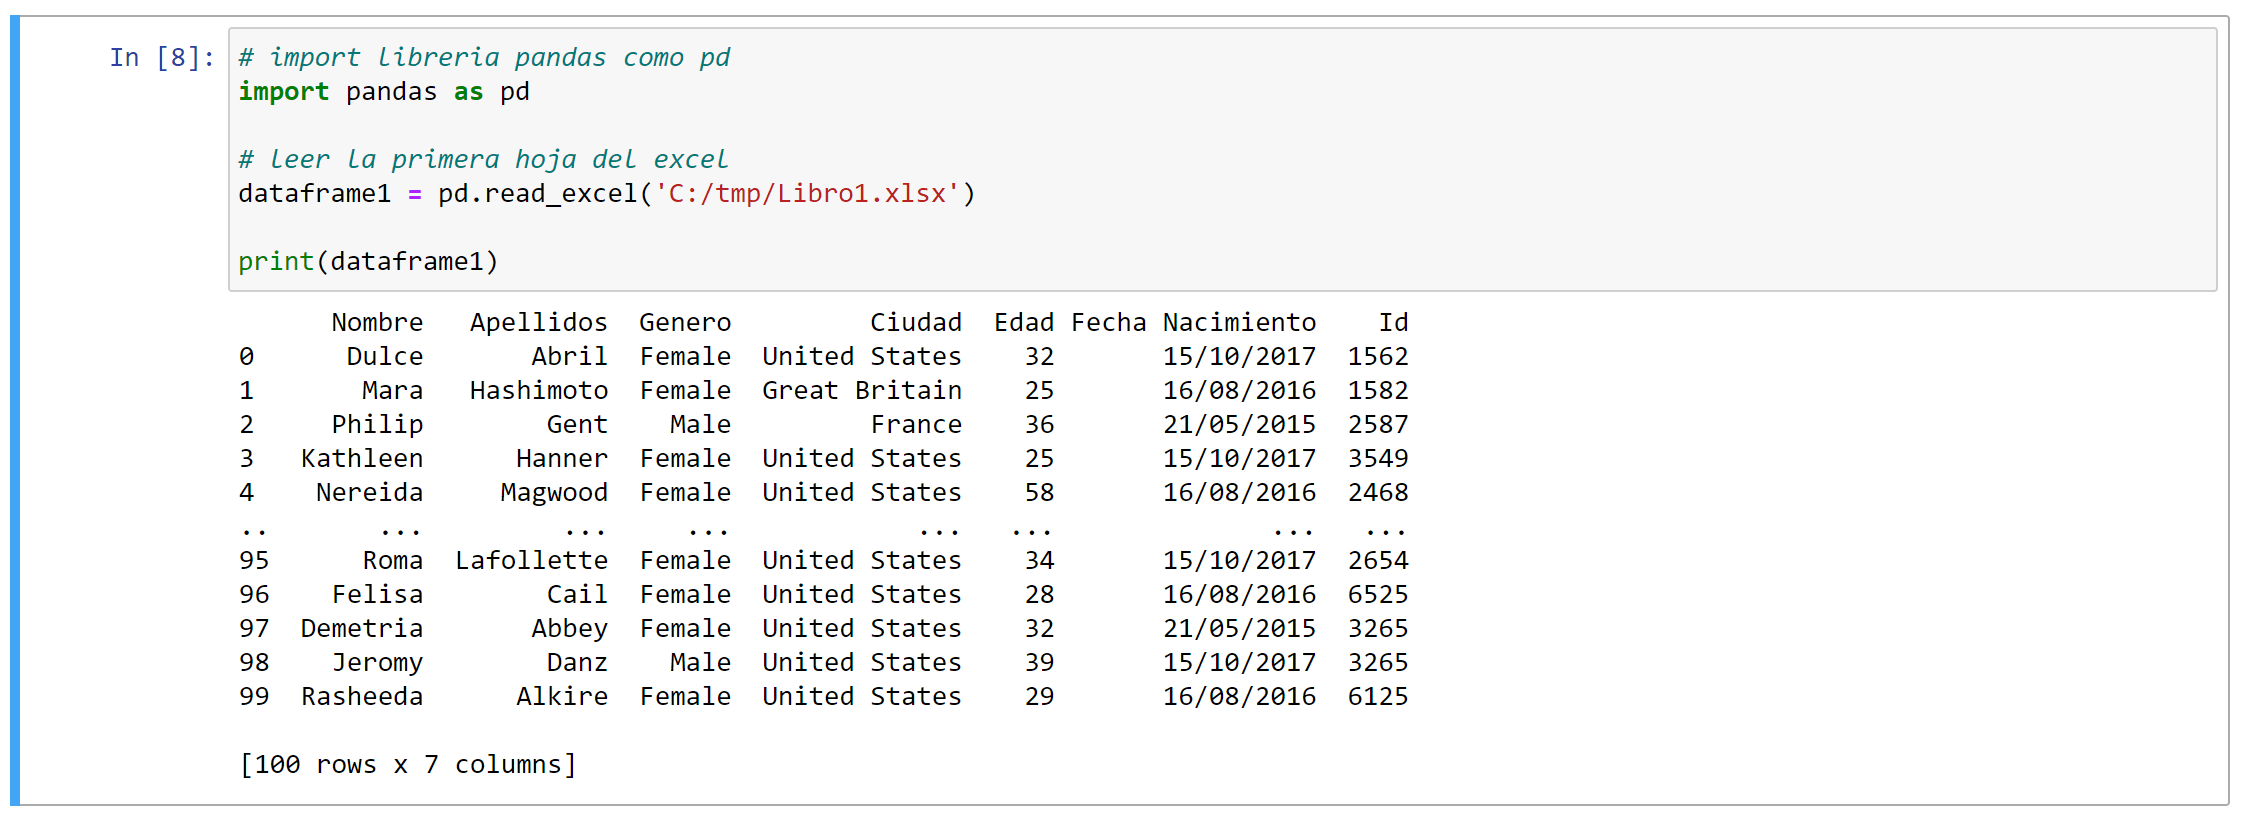2241x818 pixels.
Task: Click the Id value 1562
Action: 1378,357
